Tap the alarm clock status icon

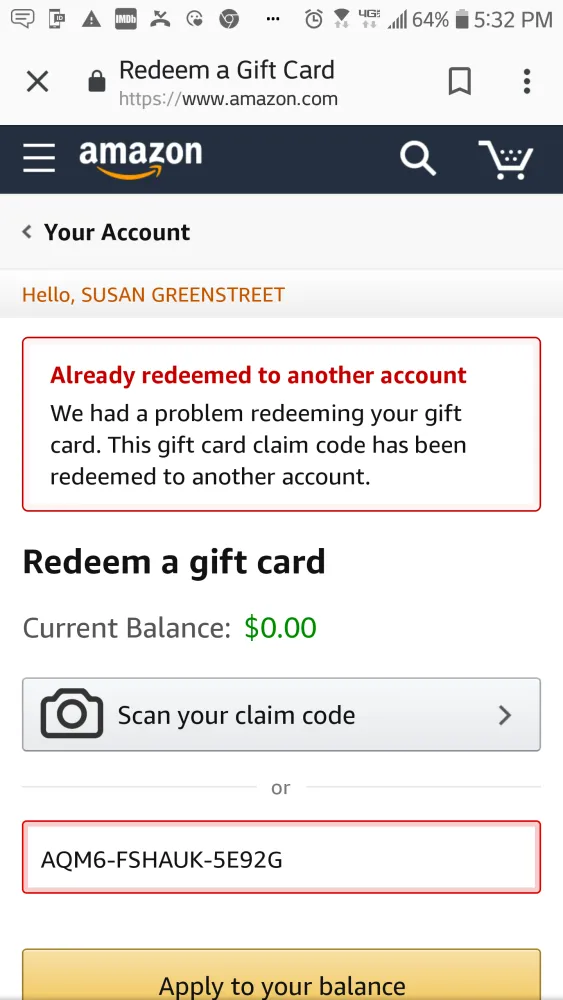click(313, 19)
